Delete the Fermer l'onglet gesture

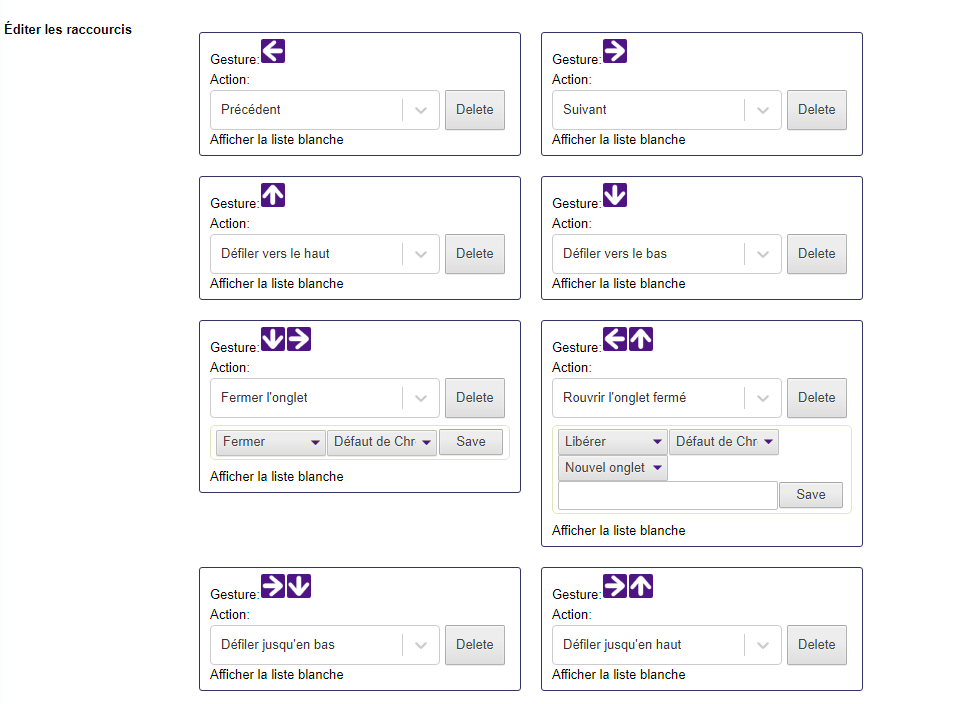pos(475,398)
